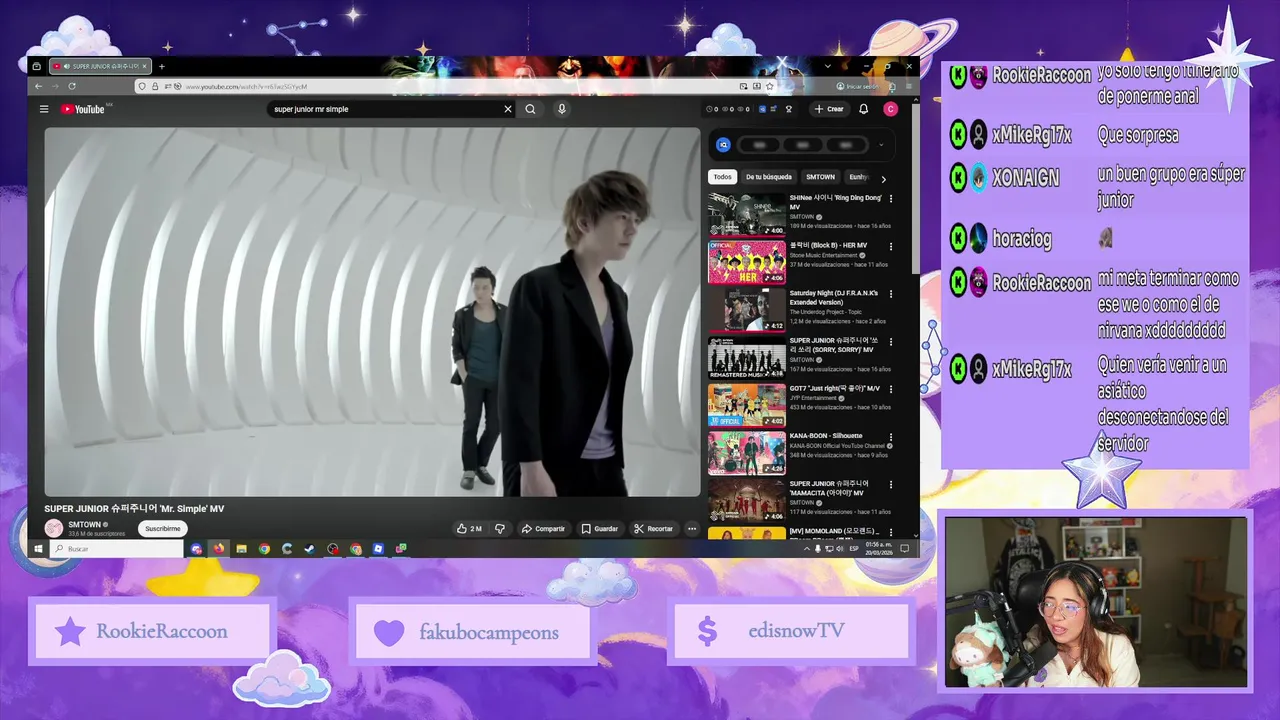Open File Explorer from the taskbar
The width and height of the screenshot is (1280, 720).
point(241,549)
